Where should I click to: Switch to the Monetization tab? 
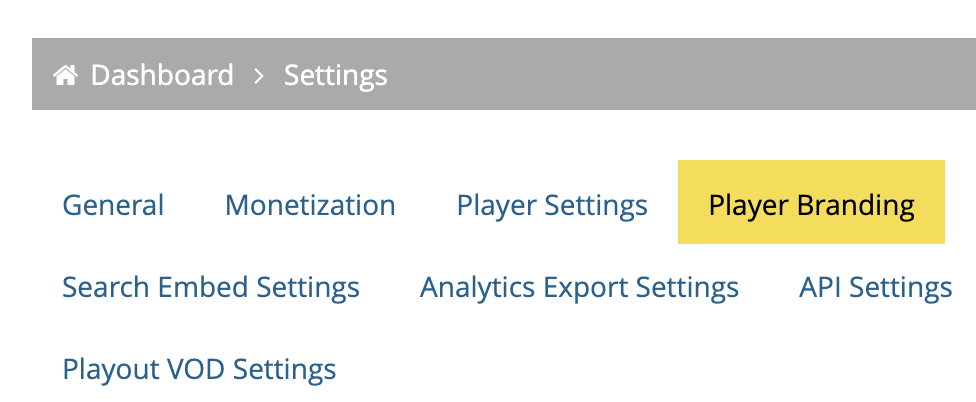[x=310, y=205]
